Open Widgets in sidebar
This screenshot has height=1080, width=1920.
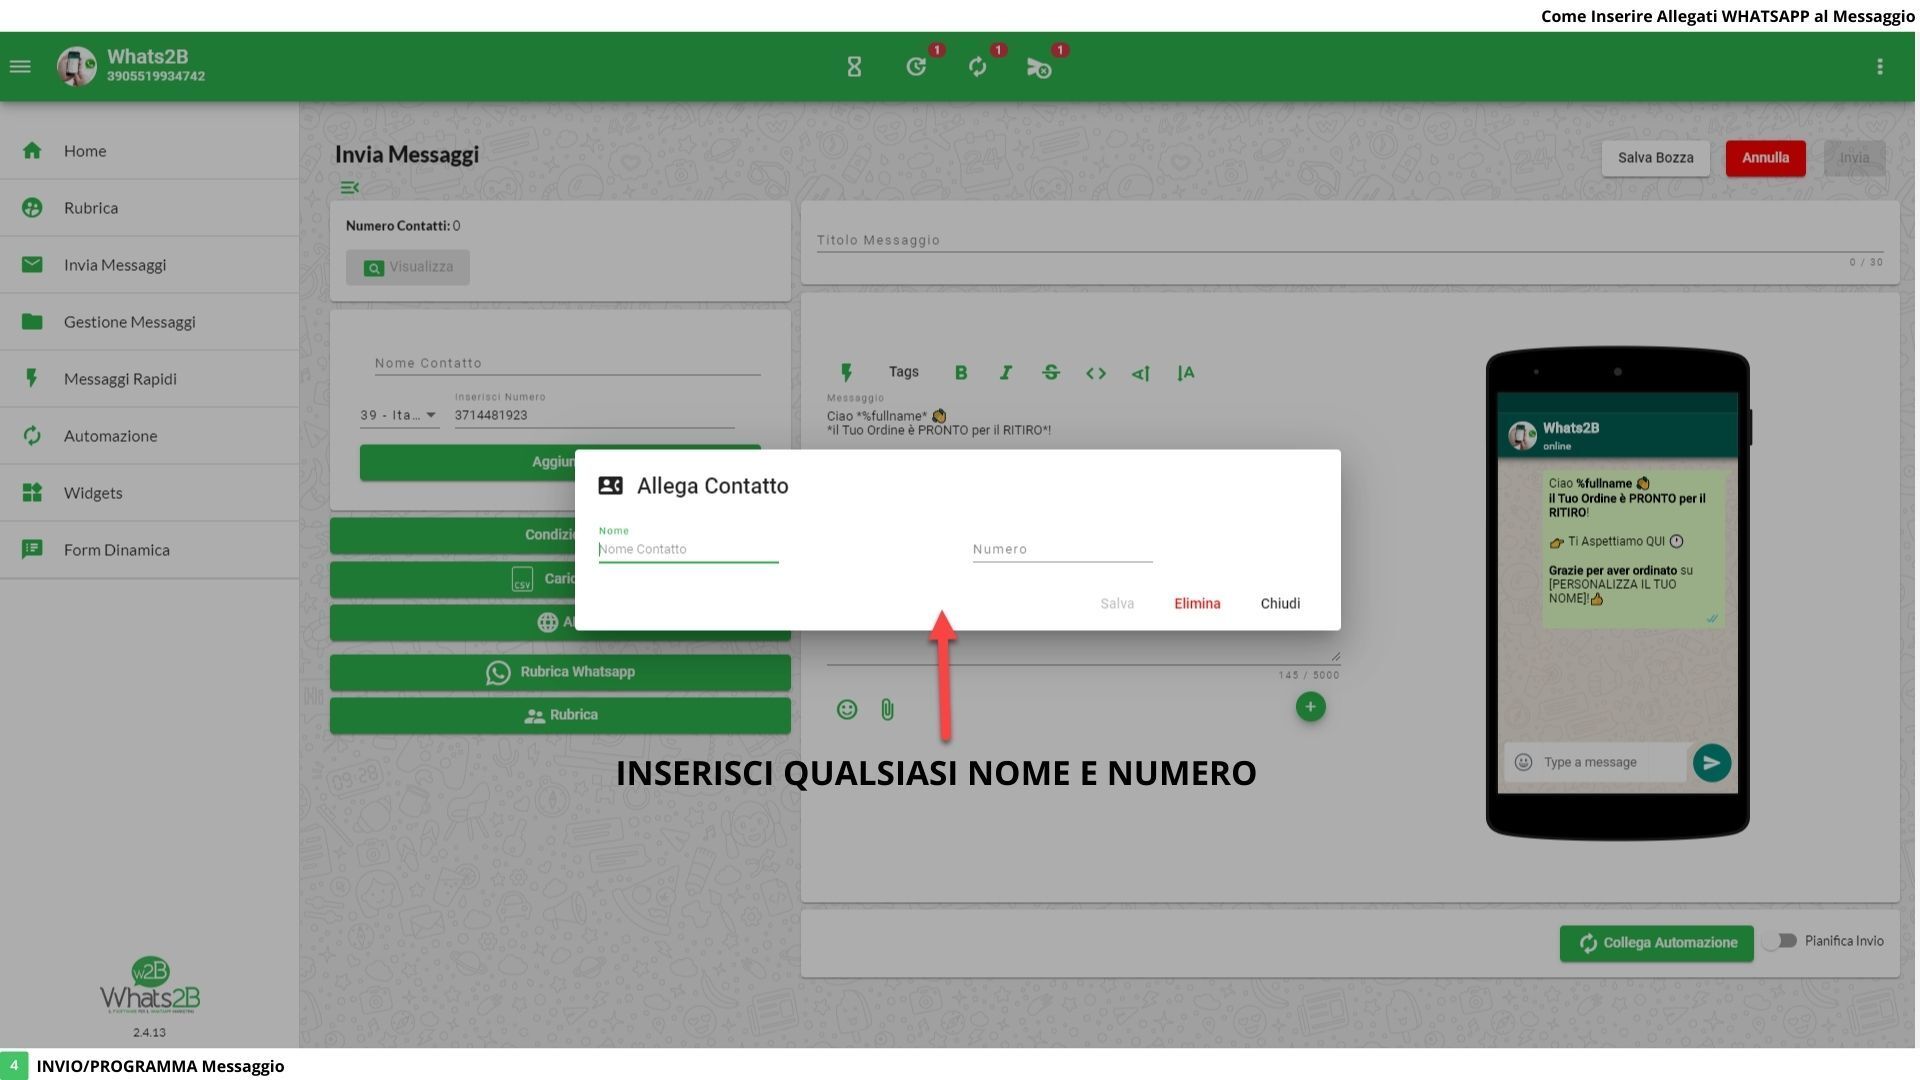(x=150, y=493)
